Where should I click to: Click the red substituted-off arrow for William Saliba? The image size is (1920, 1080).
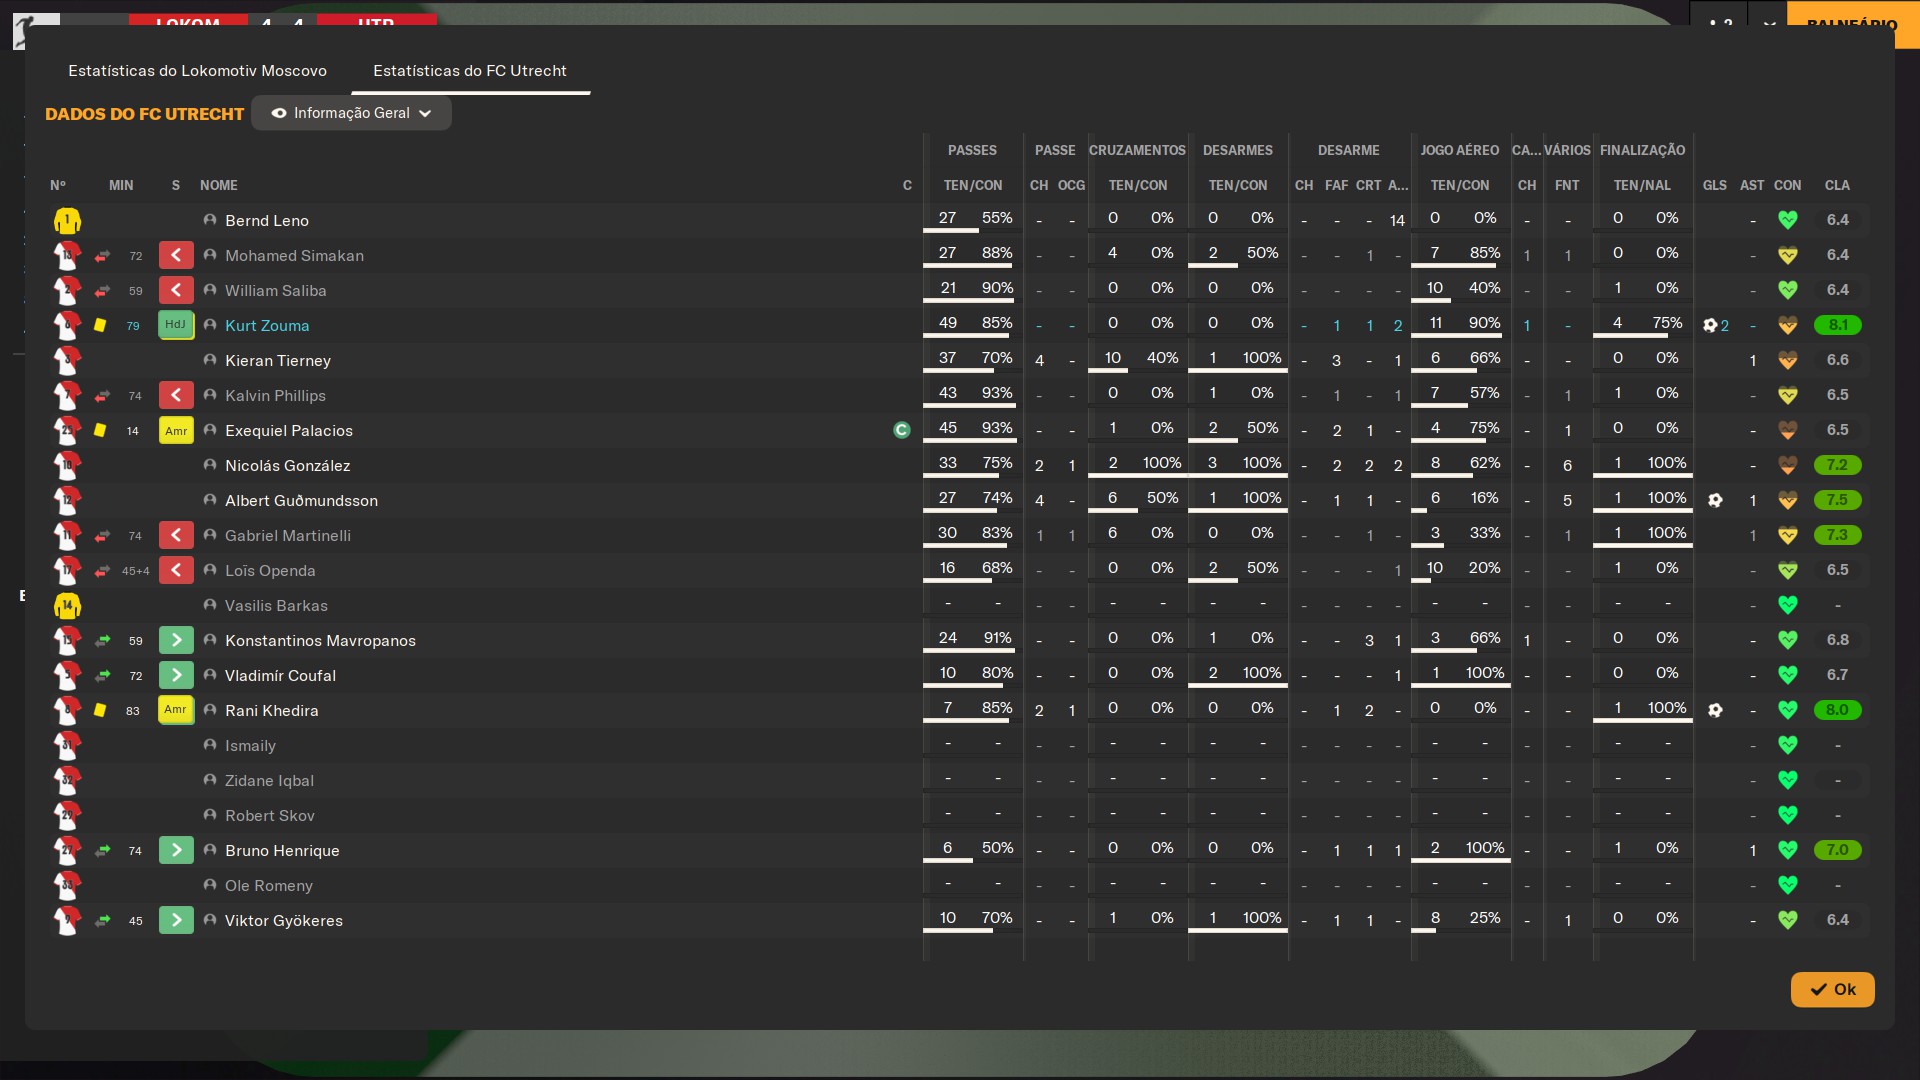pos(176,290)
